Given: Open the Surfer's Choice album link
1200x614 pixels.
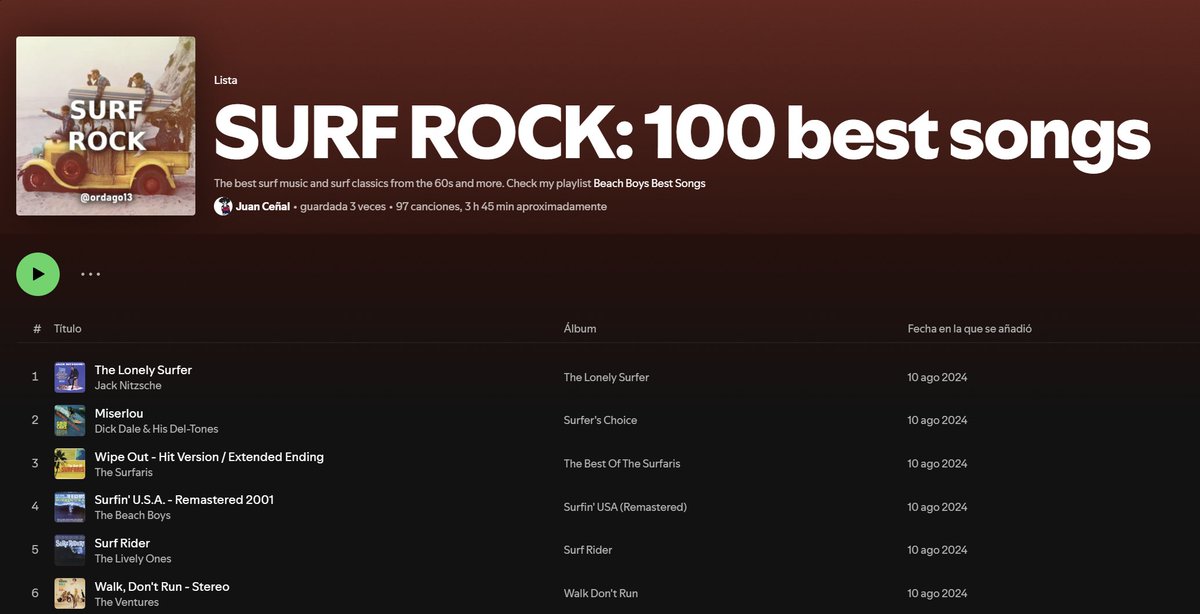Looking at the screenshot, I should click(x=600, y=421).
